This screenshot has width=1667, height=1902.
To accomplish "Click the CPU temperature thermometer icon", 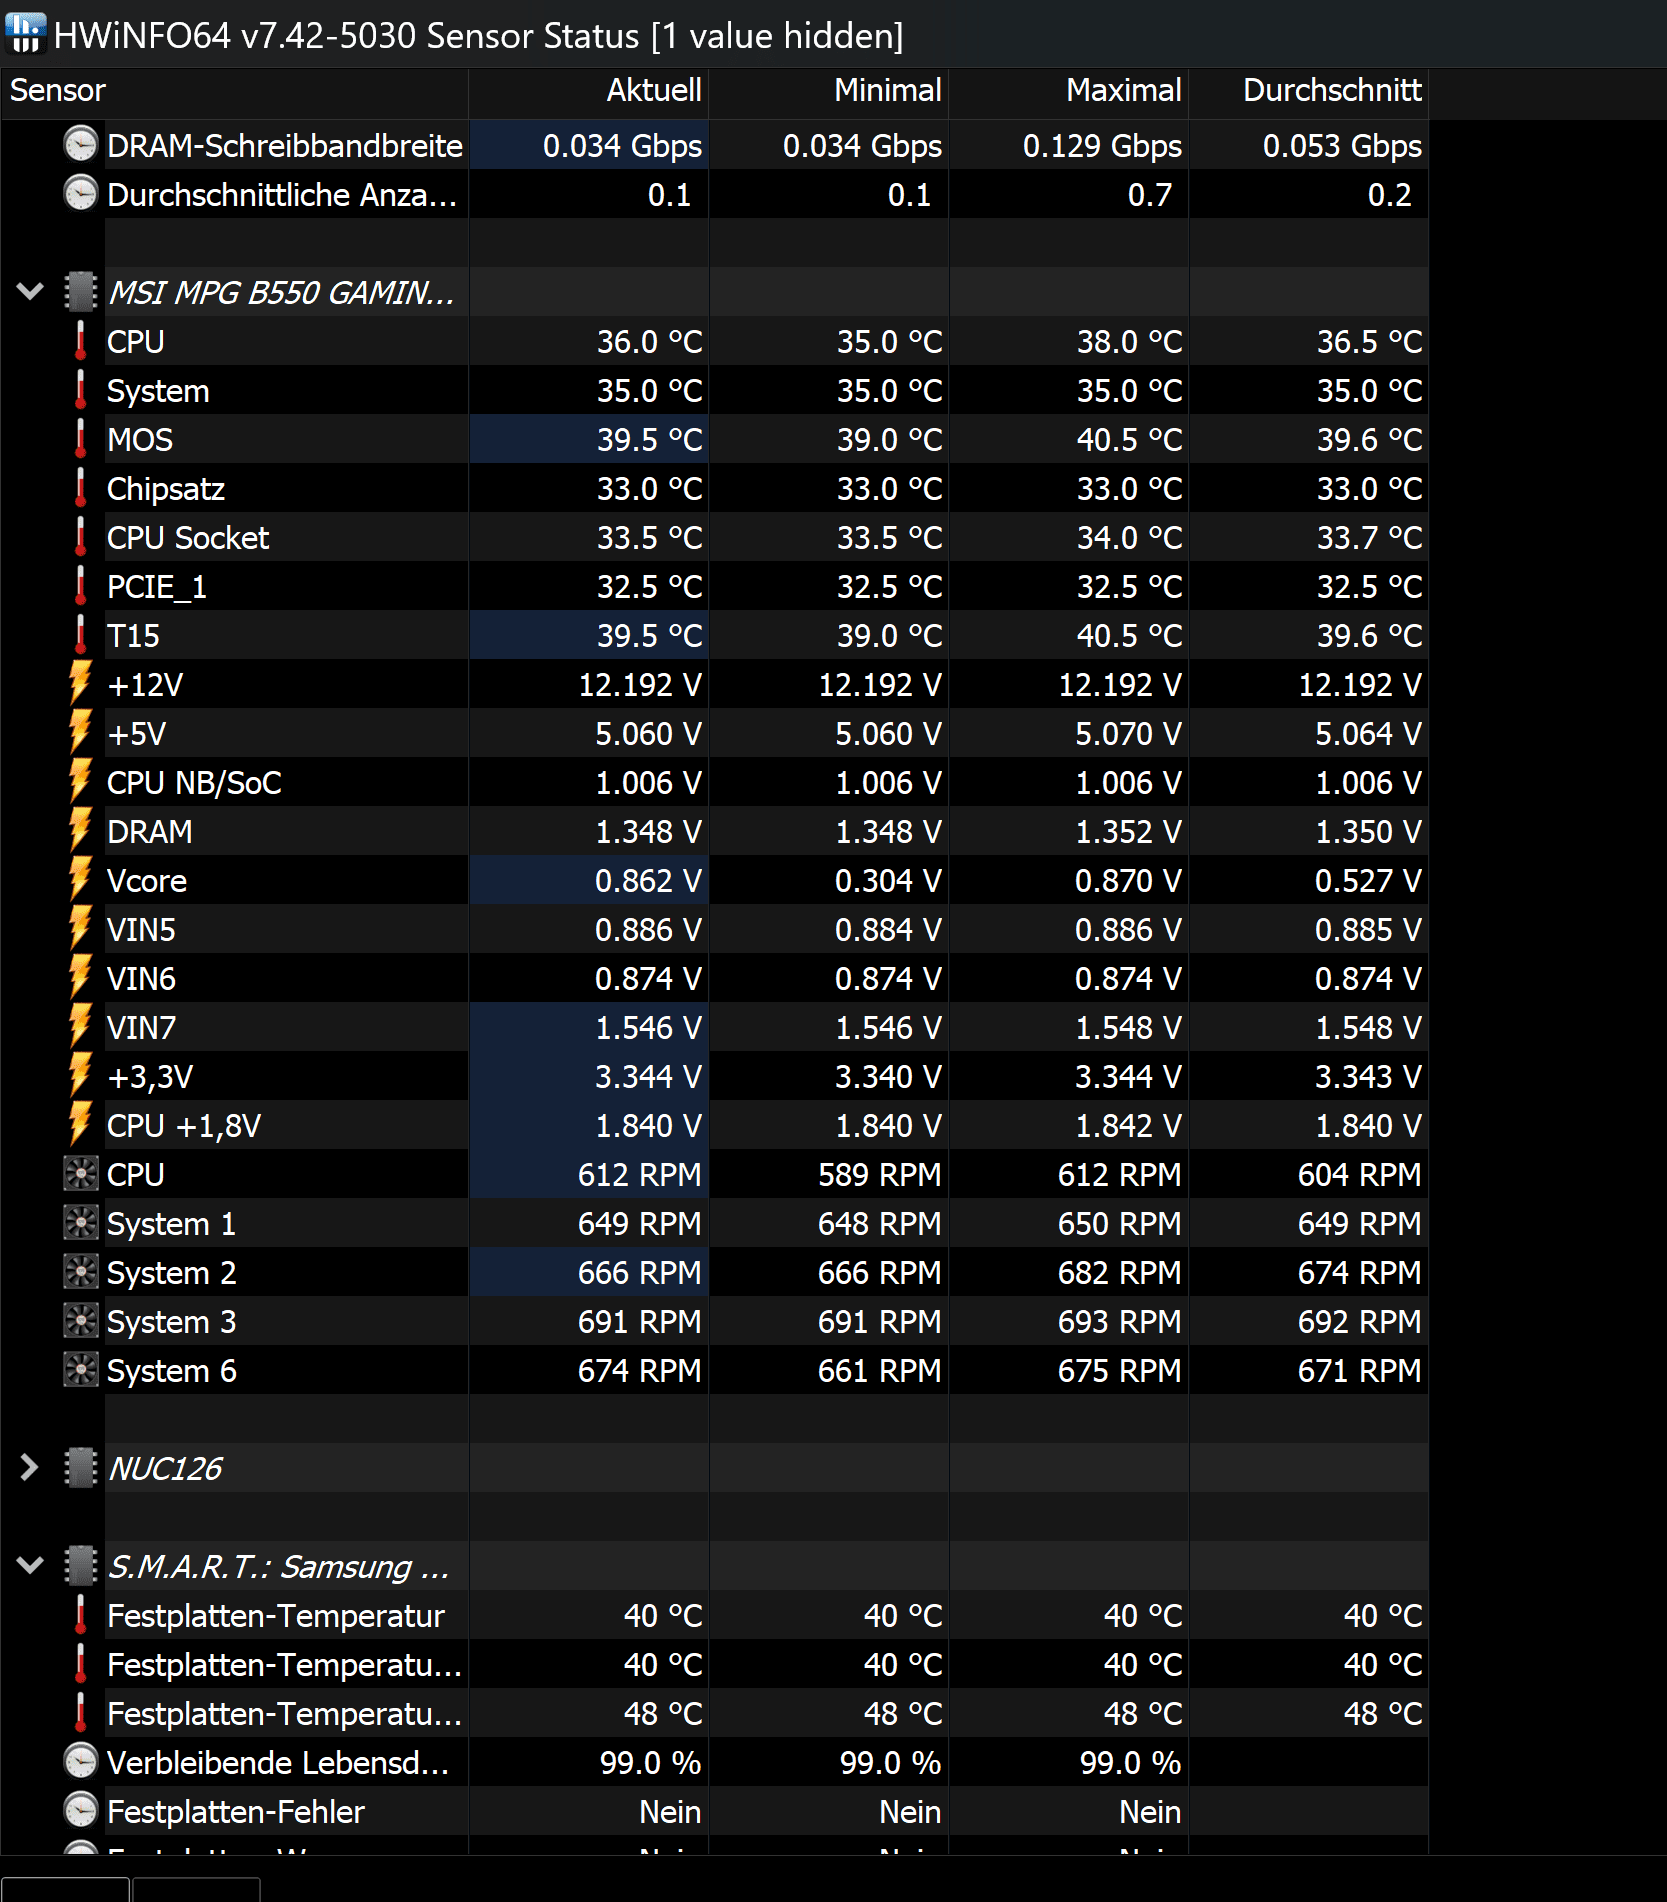I will [80, 341].
